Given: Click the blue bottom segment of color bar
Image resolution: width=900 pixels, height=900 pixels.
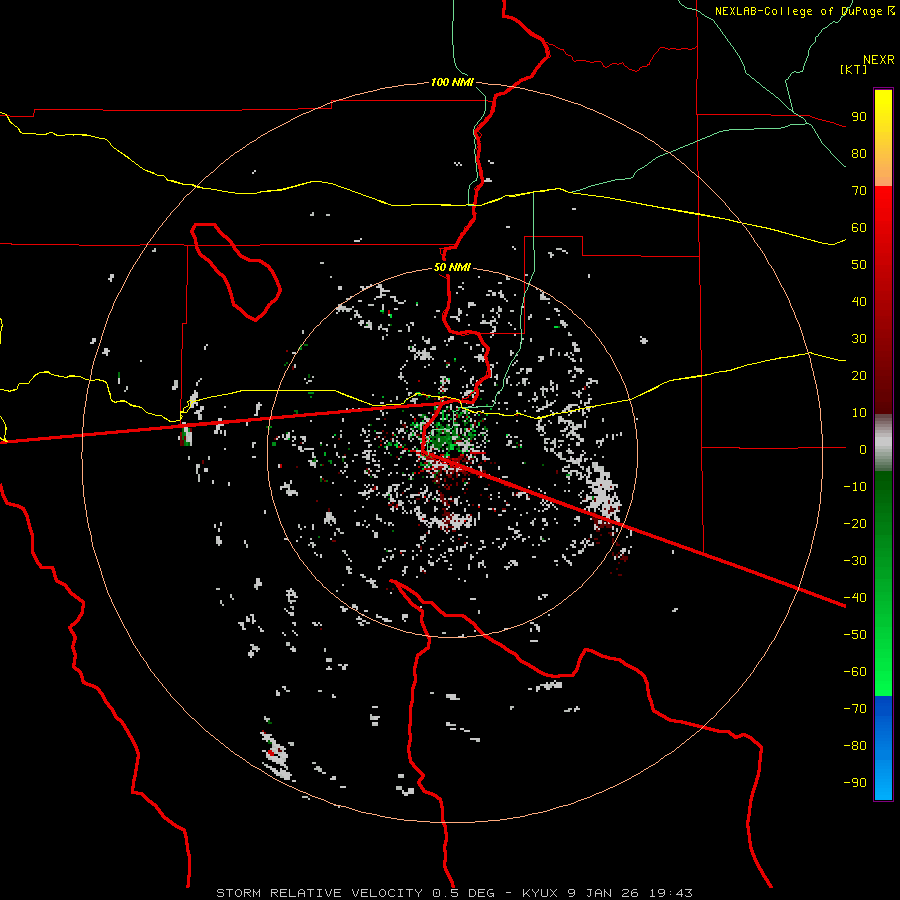Looking at the screenshot, I should pyautogui.click(x=883, y=748).
